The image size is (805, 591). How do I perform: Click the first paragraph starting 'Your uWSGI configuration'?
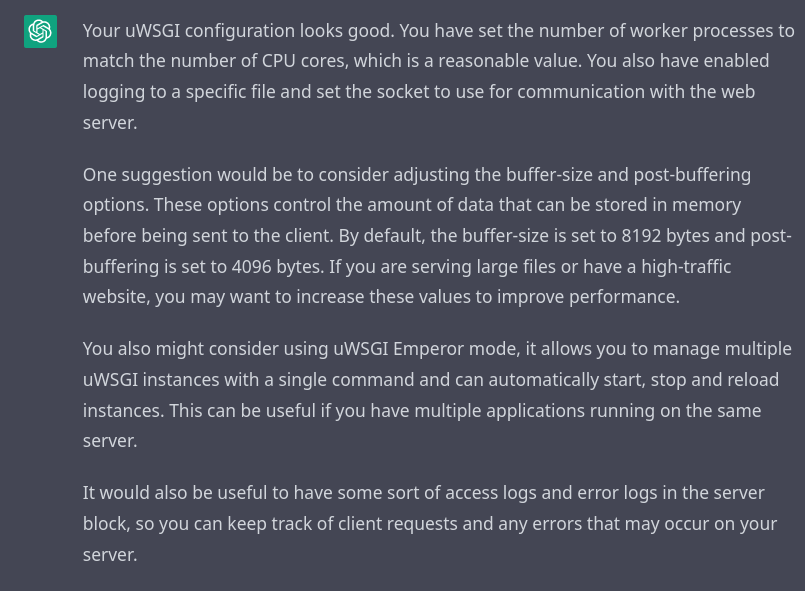(438, 77)
